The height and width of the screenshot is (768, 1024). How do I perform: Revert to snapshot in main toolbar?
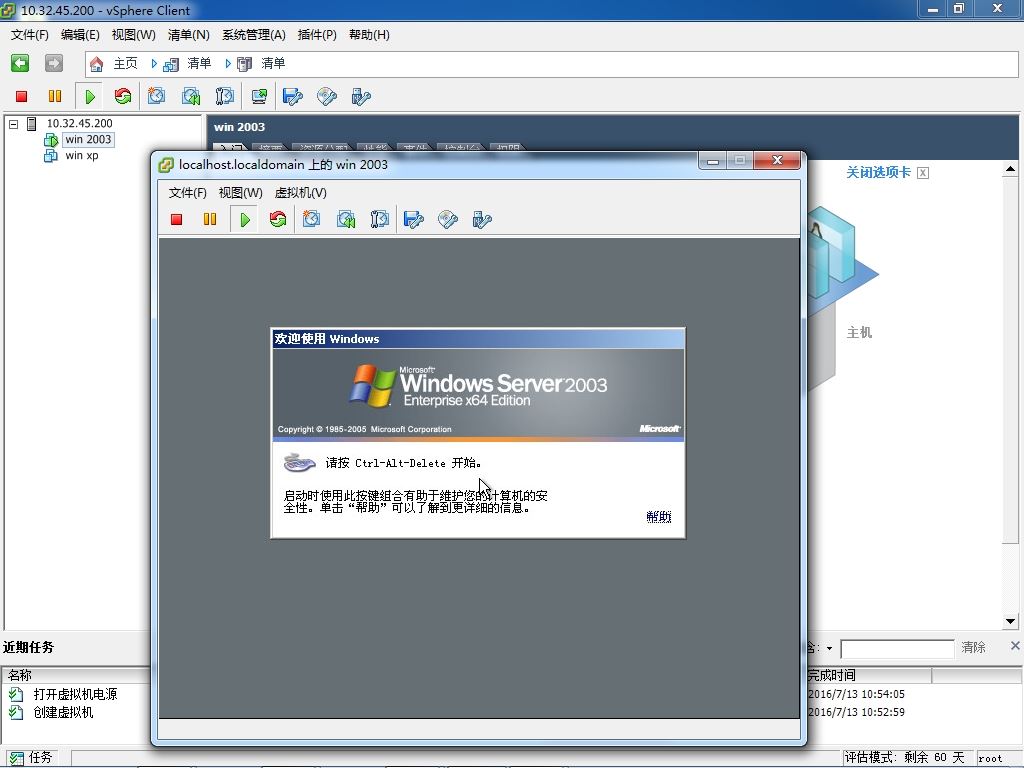point(191,97)
